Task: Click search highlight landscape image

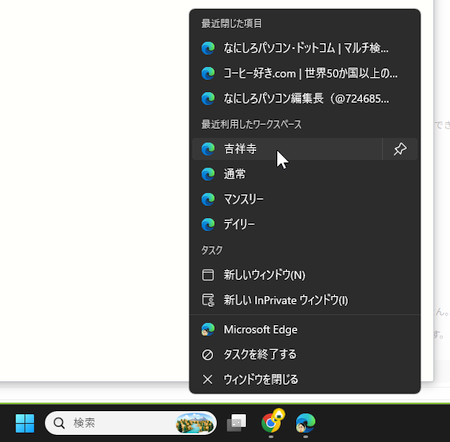Action: [x=195, y=423]
